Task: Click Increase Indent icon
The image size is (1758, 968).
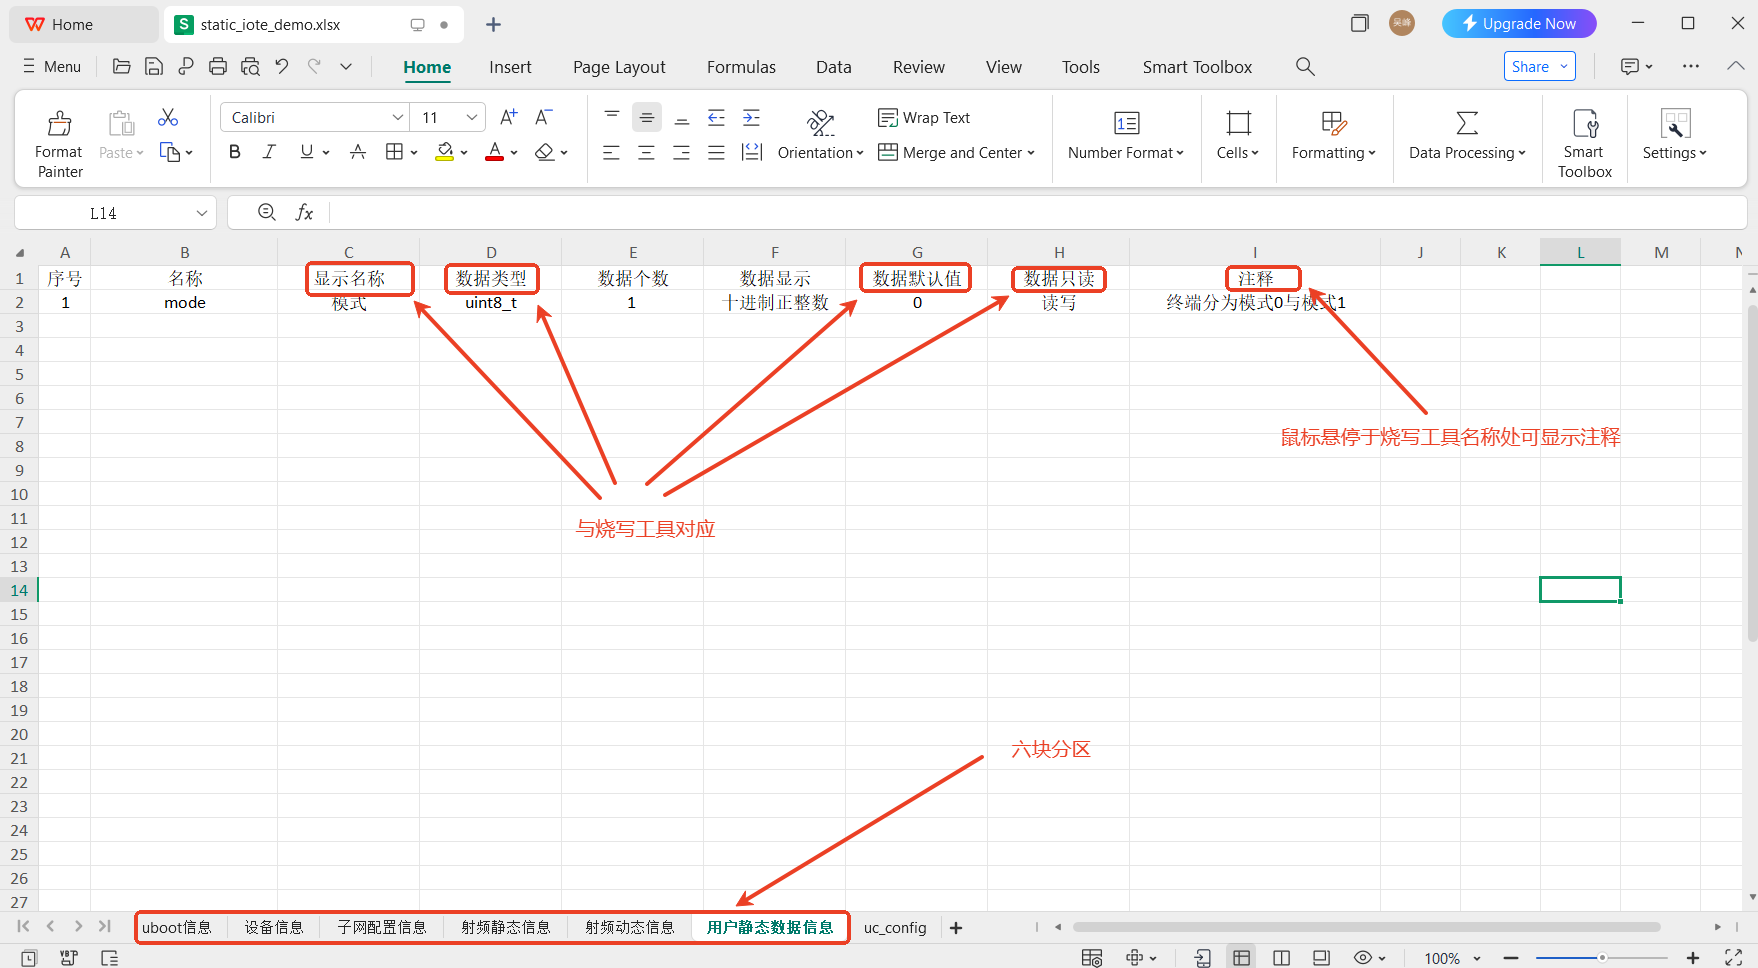Action: tap(752, 117)
